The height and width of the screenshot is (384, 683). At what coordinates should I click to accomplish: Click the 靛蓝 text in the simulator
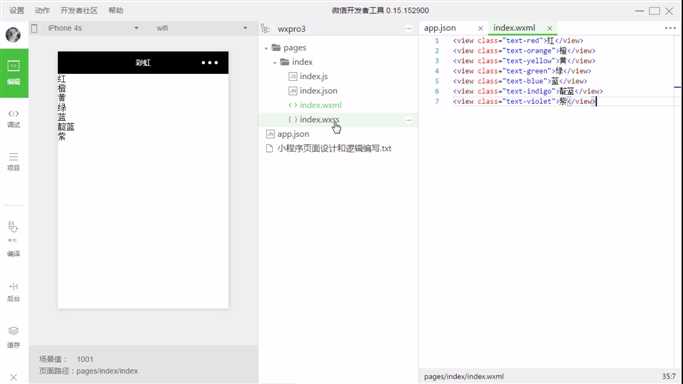(x=66, y=127)
